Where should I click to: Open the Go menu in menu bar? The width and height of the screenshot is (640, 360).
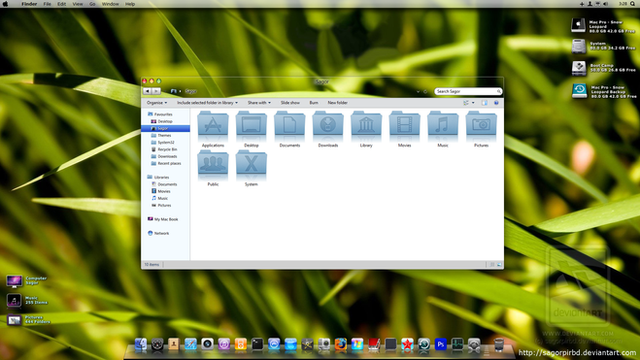(x=92, y=4)
